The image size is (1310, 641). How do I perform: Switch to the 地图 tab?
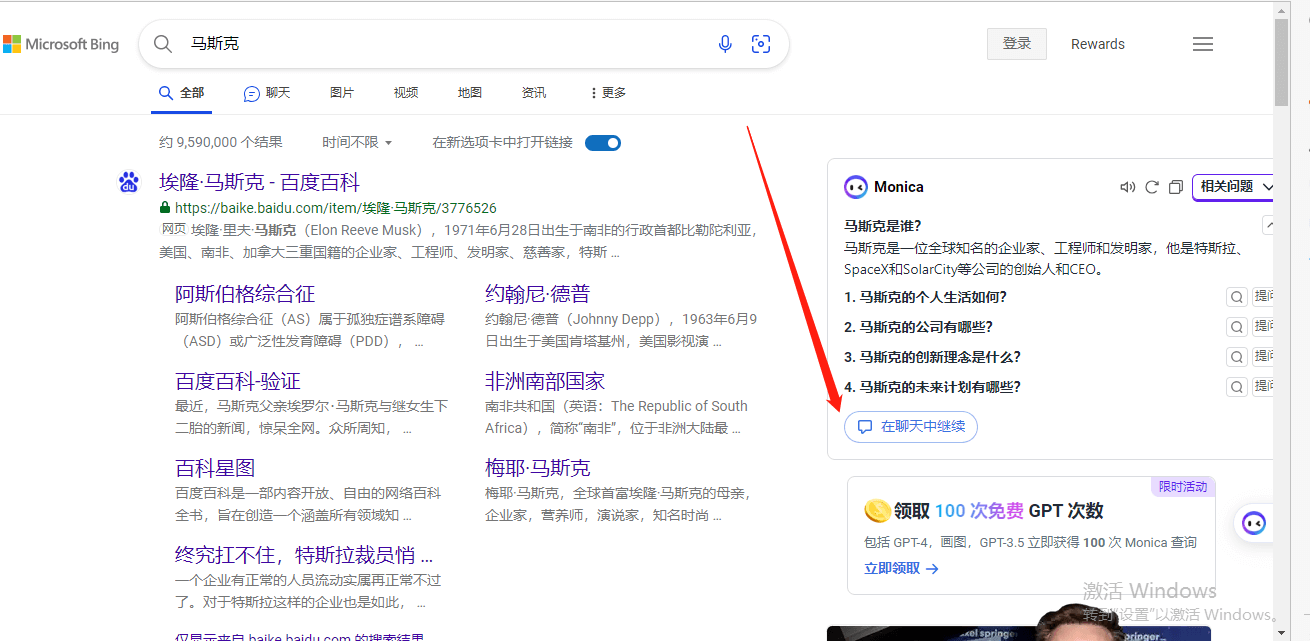pyautogui.click(x=470, y=93)
